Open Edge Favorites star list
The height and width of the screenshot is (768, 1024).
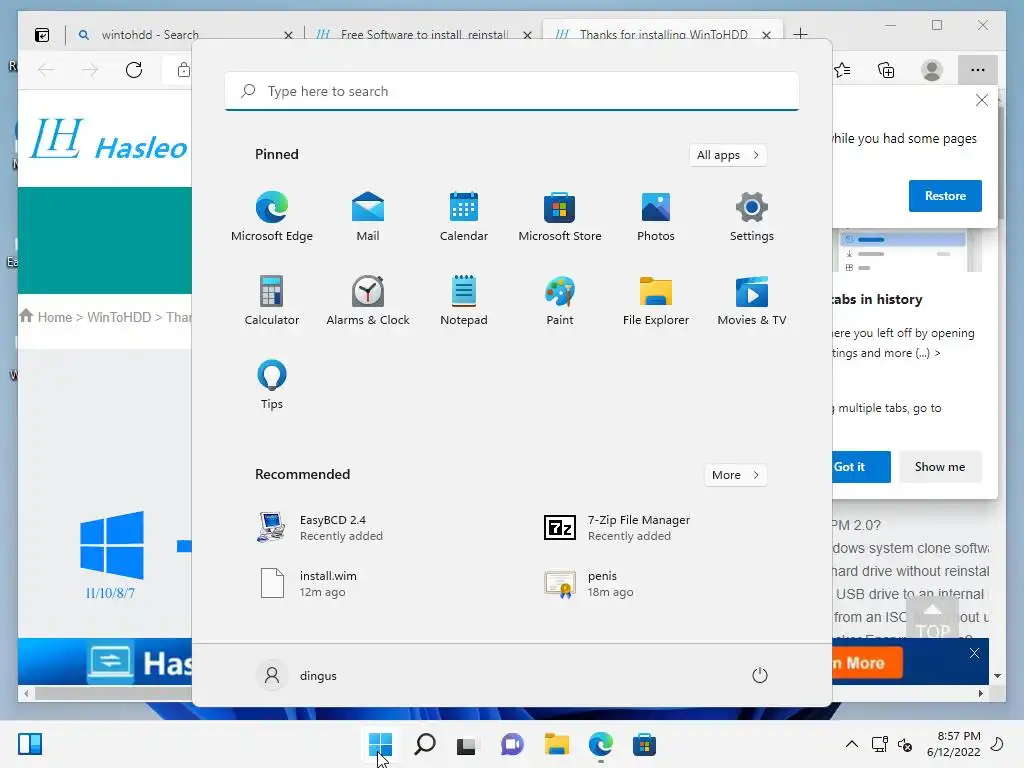842,70
